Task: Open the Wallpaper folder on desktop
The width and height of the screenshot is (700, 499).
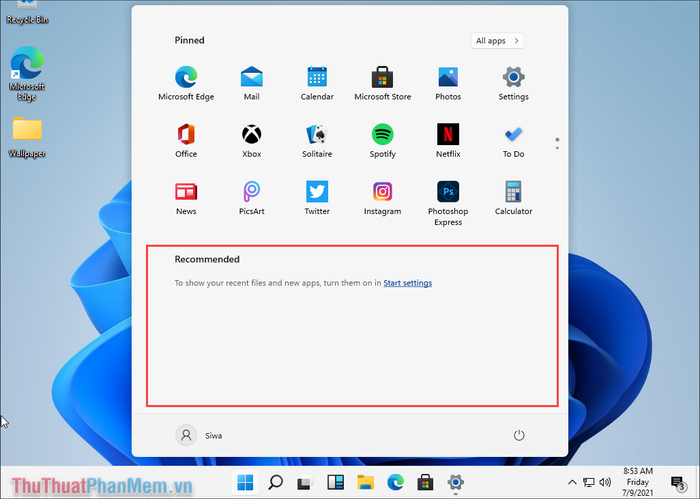Action: point(27,131)
